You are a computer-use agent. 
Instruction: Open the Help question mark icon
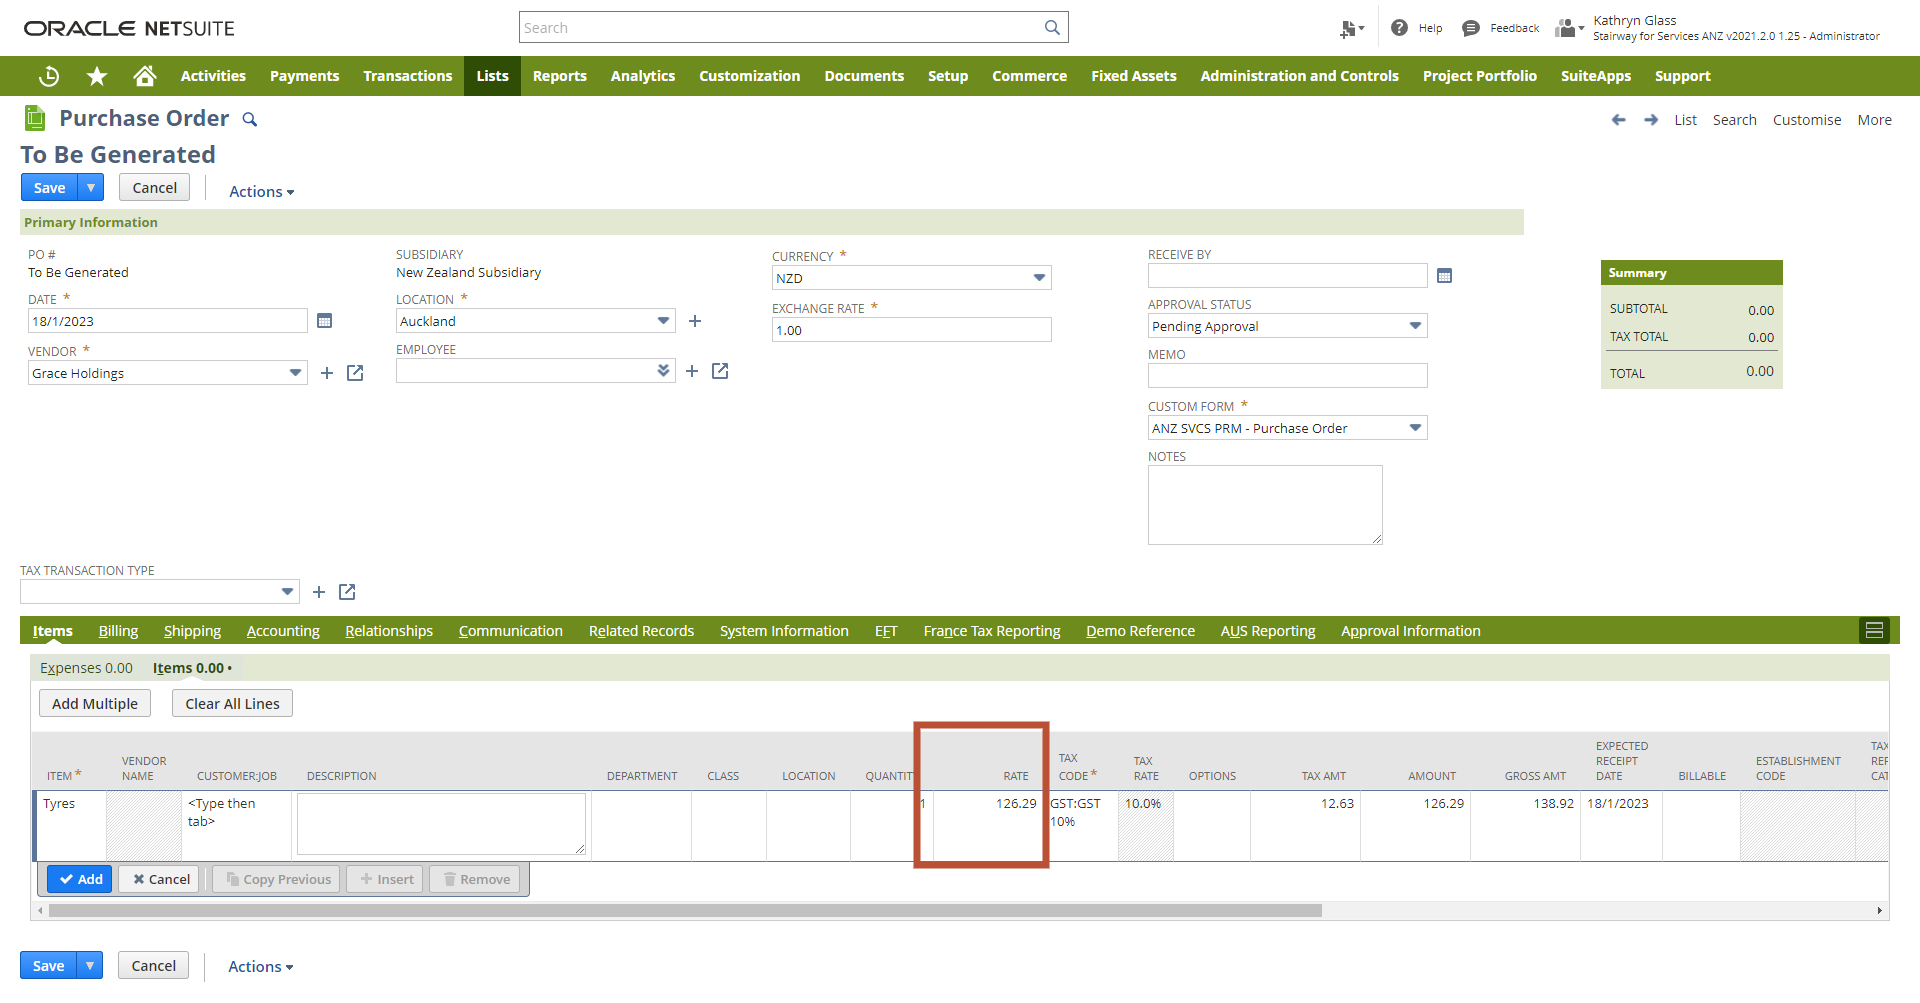[x=1399, y=28]
